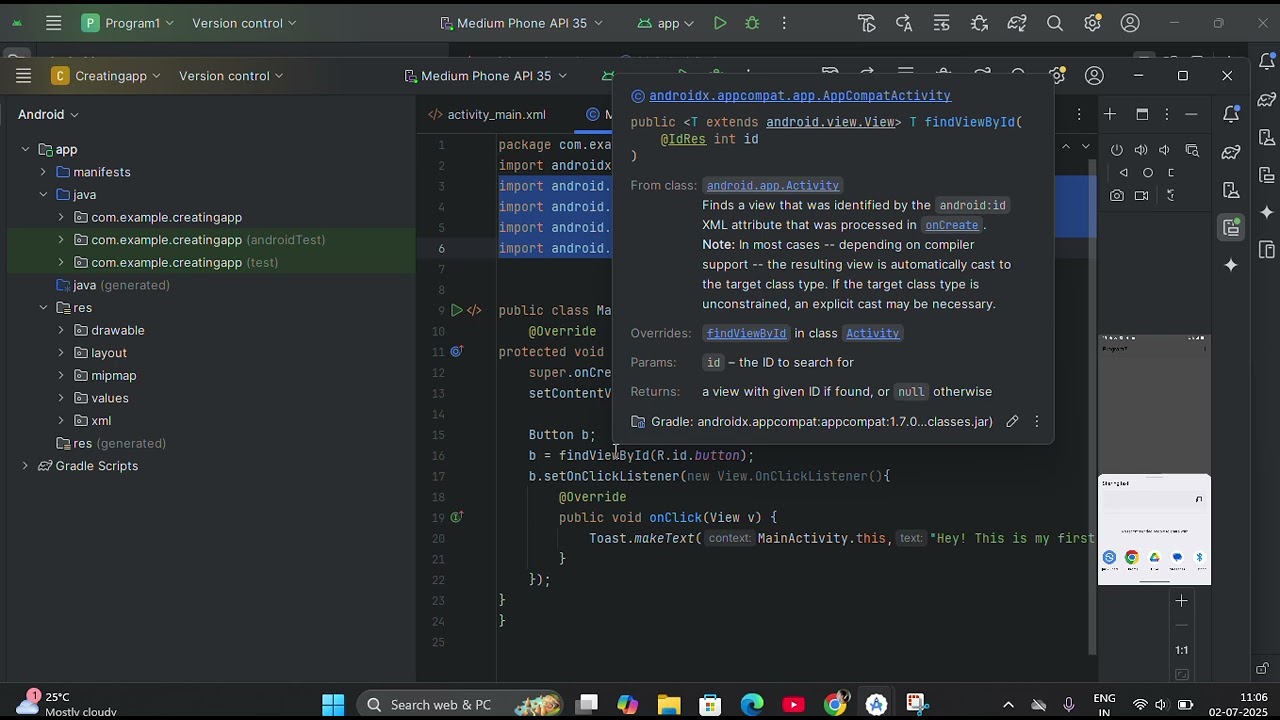
Task: Collapse the res folder
Action: pyautogui.click(x=43, y=308)
